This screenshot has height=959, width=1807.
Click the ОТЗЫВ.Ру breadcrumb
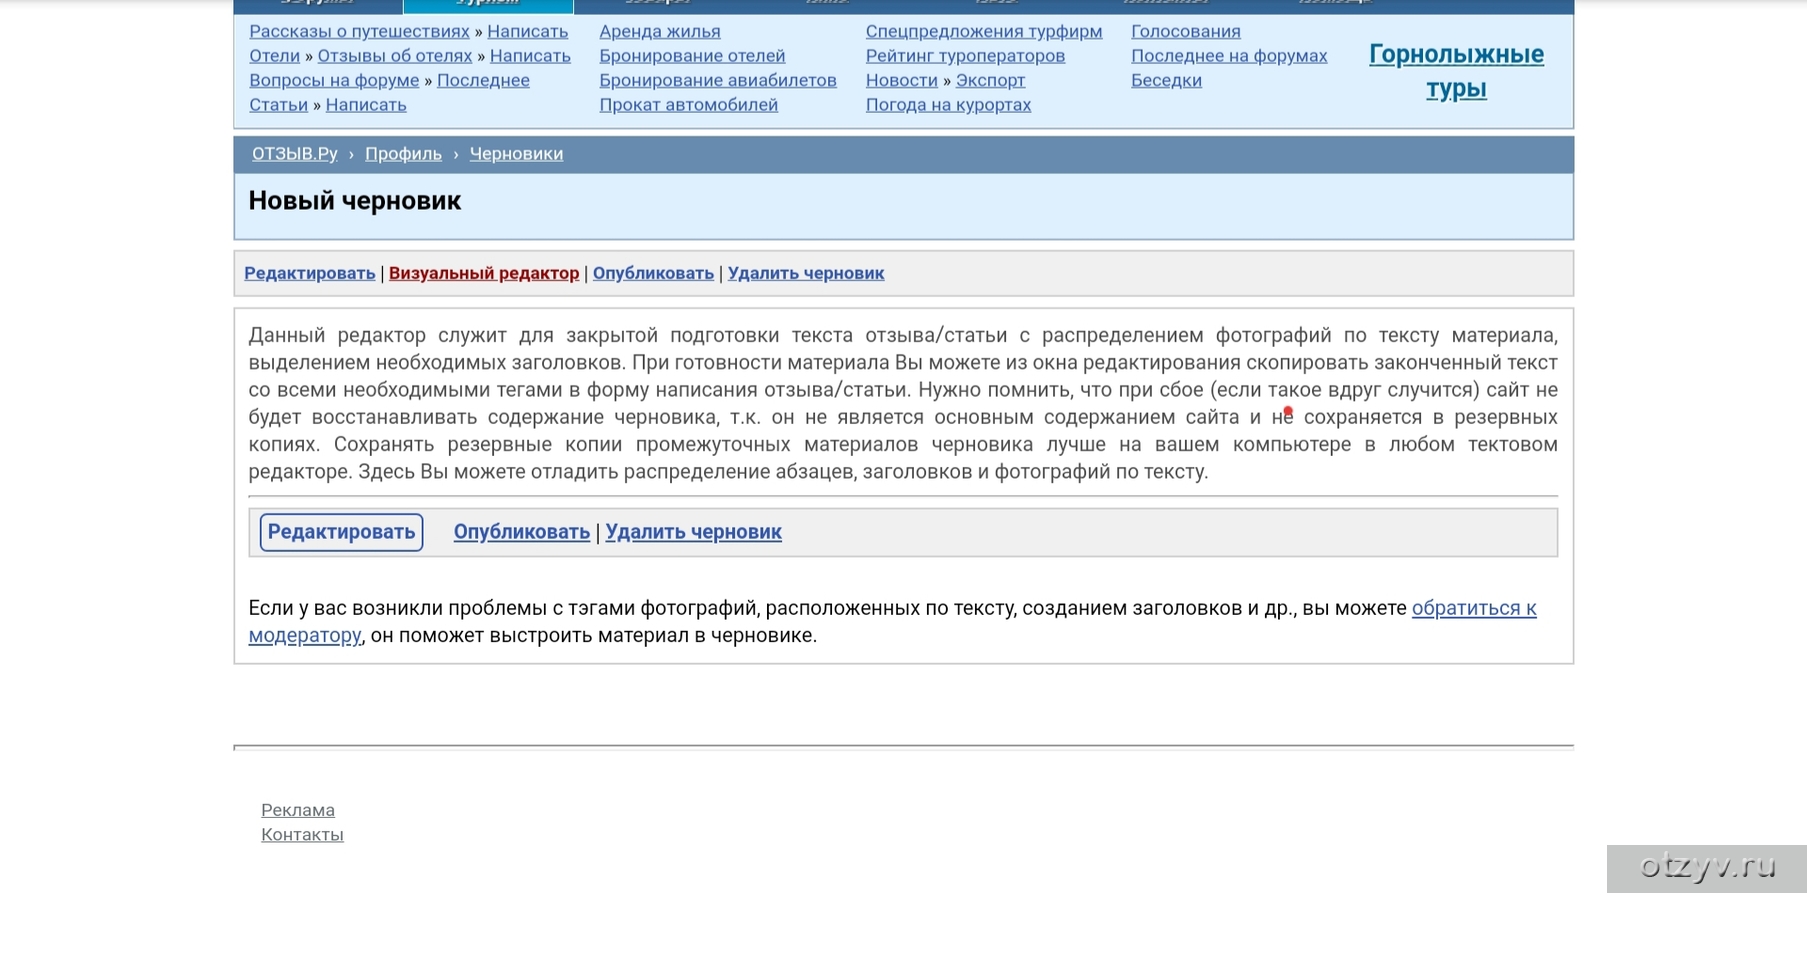pyautogui.click(x=295, y=154)
